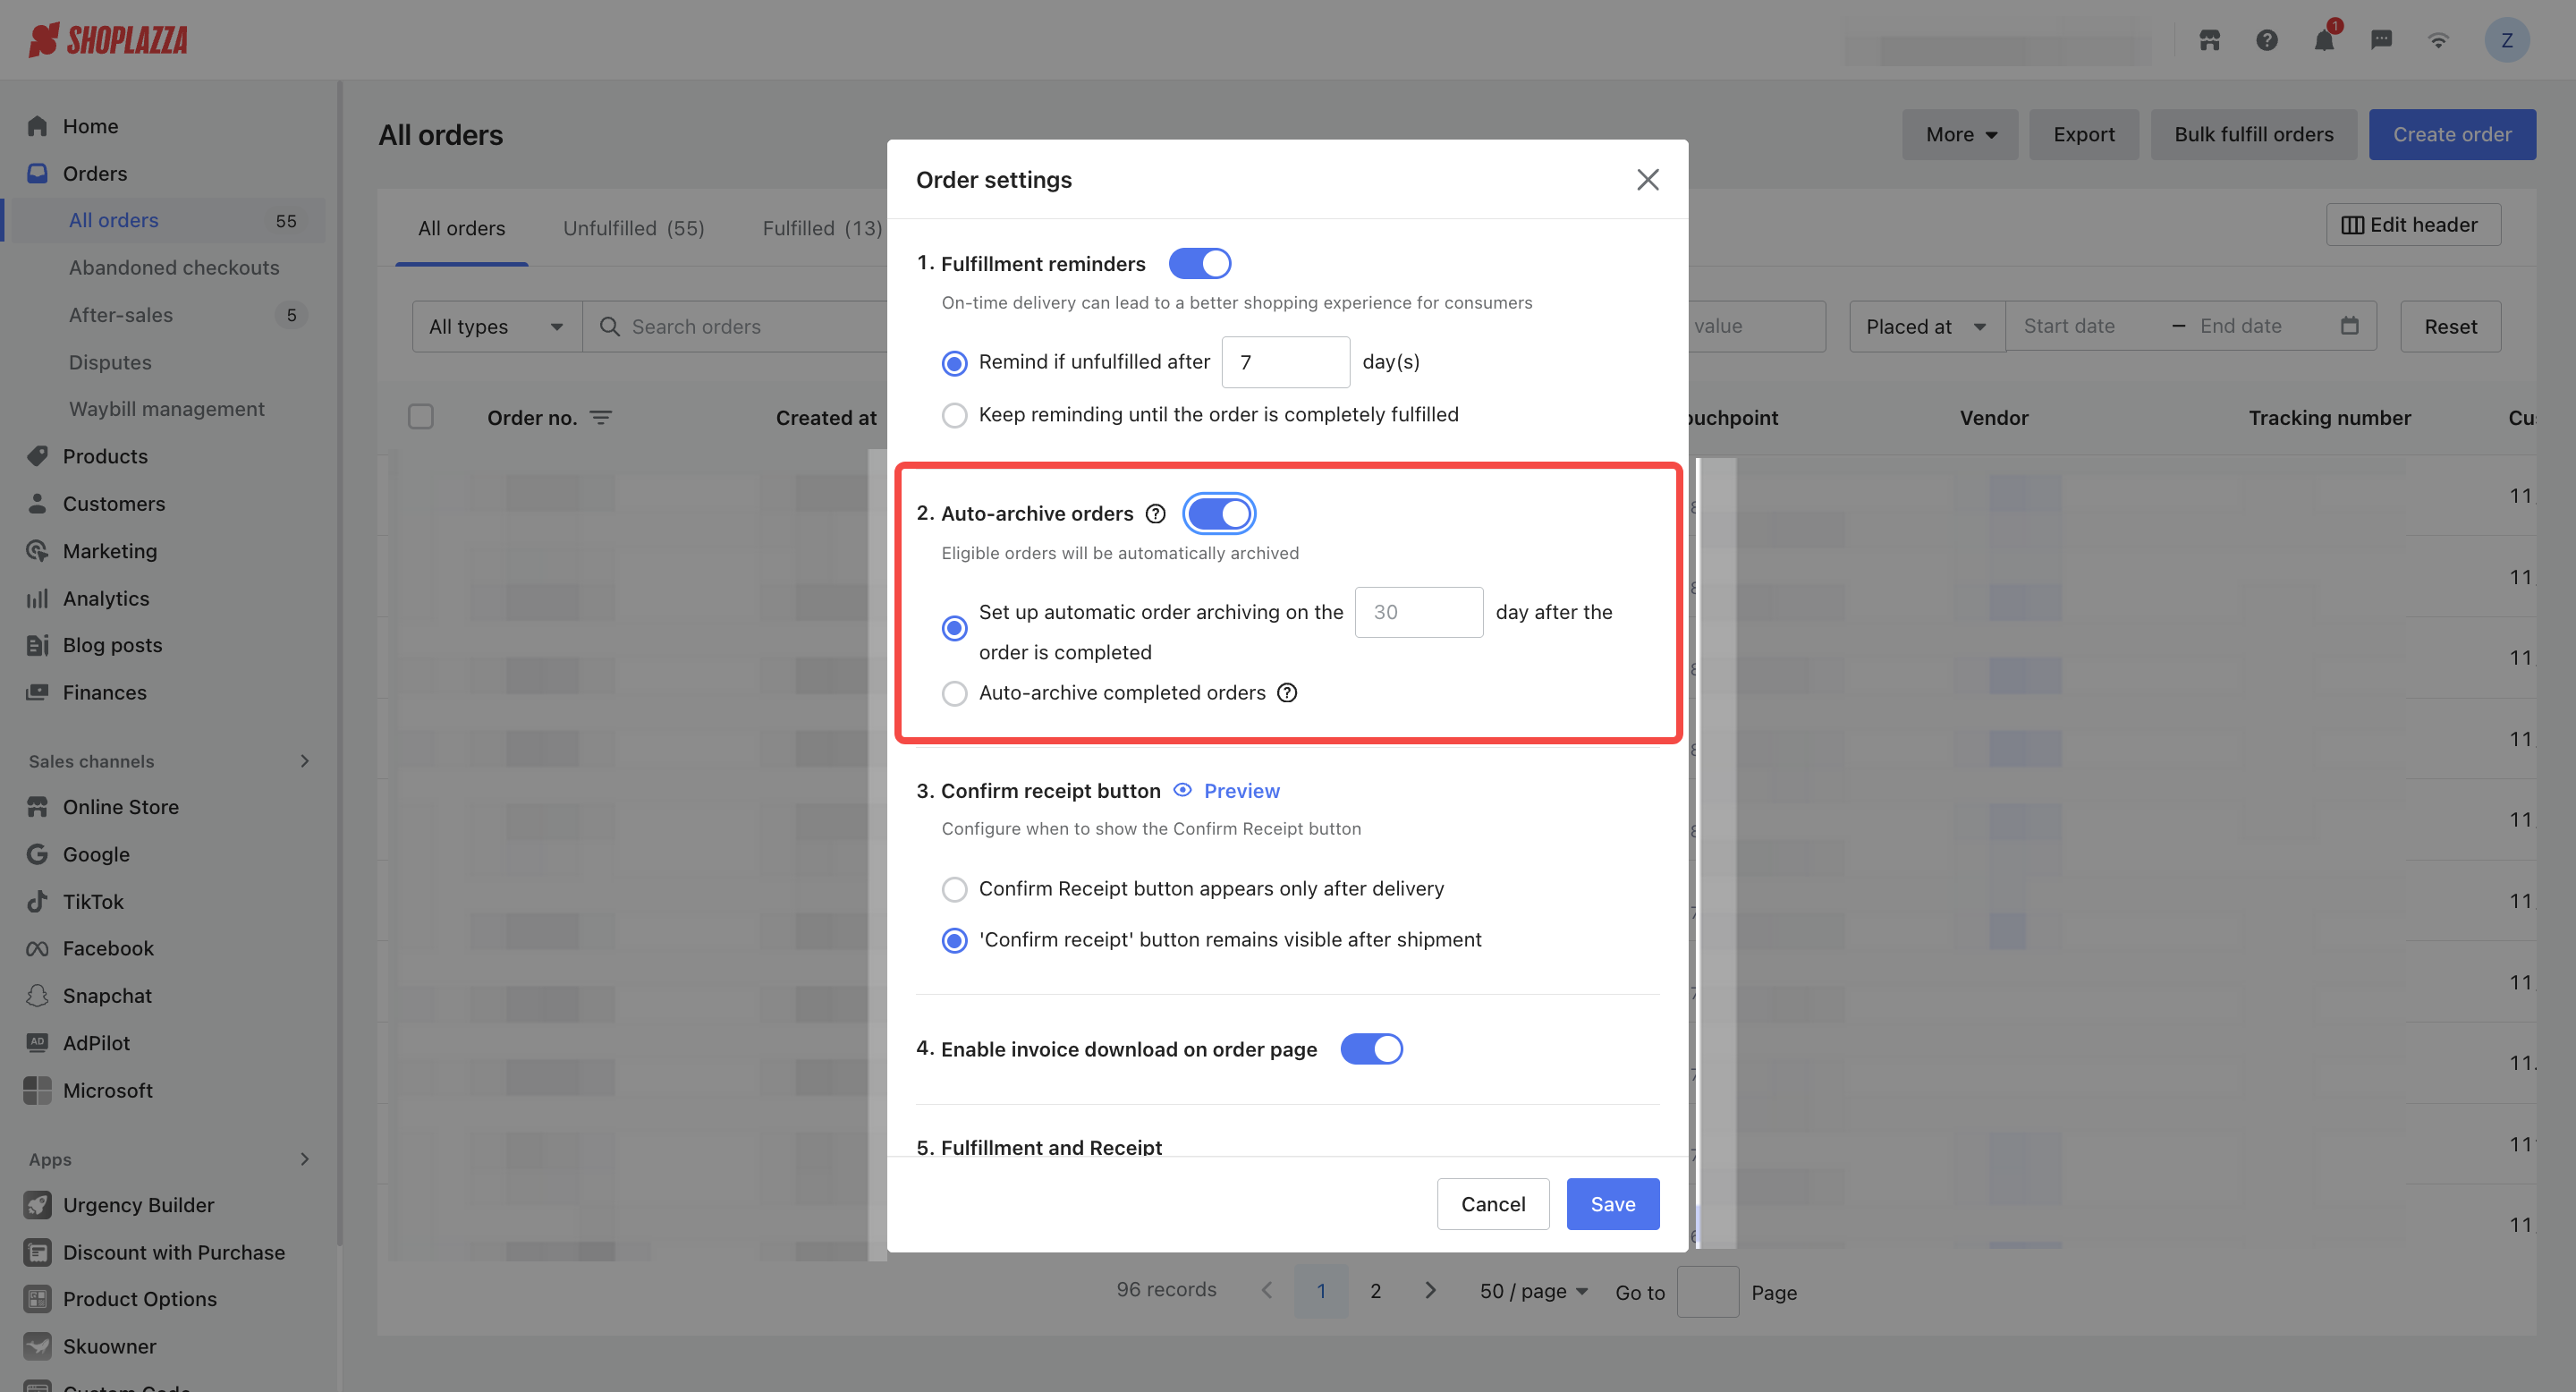This screenshot has width=2576, height=1392.
Task: Click the Google channel icon
Action: point(37,854)
